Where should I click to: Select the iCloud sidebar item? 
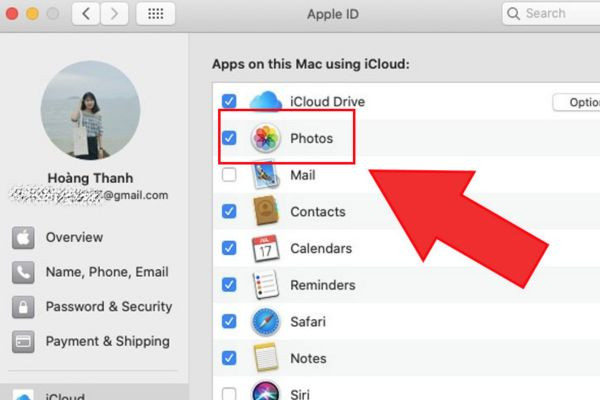tap(94, 392)
